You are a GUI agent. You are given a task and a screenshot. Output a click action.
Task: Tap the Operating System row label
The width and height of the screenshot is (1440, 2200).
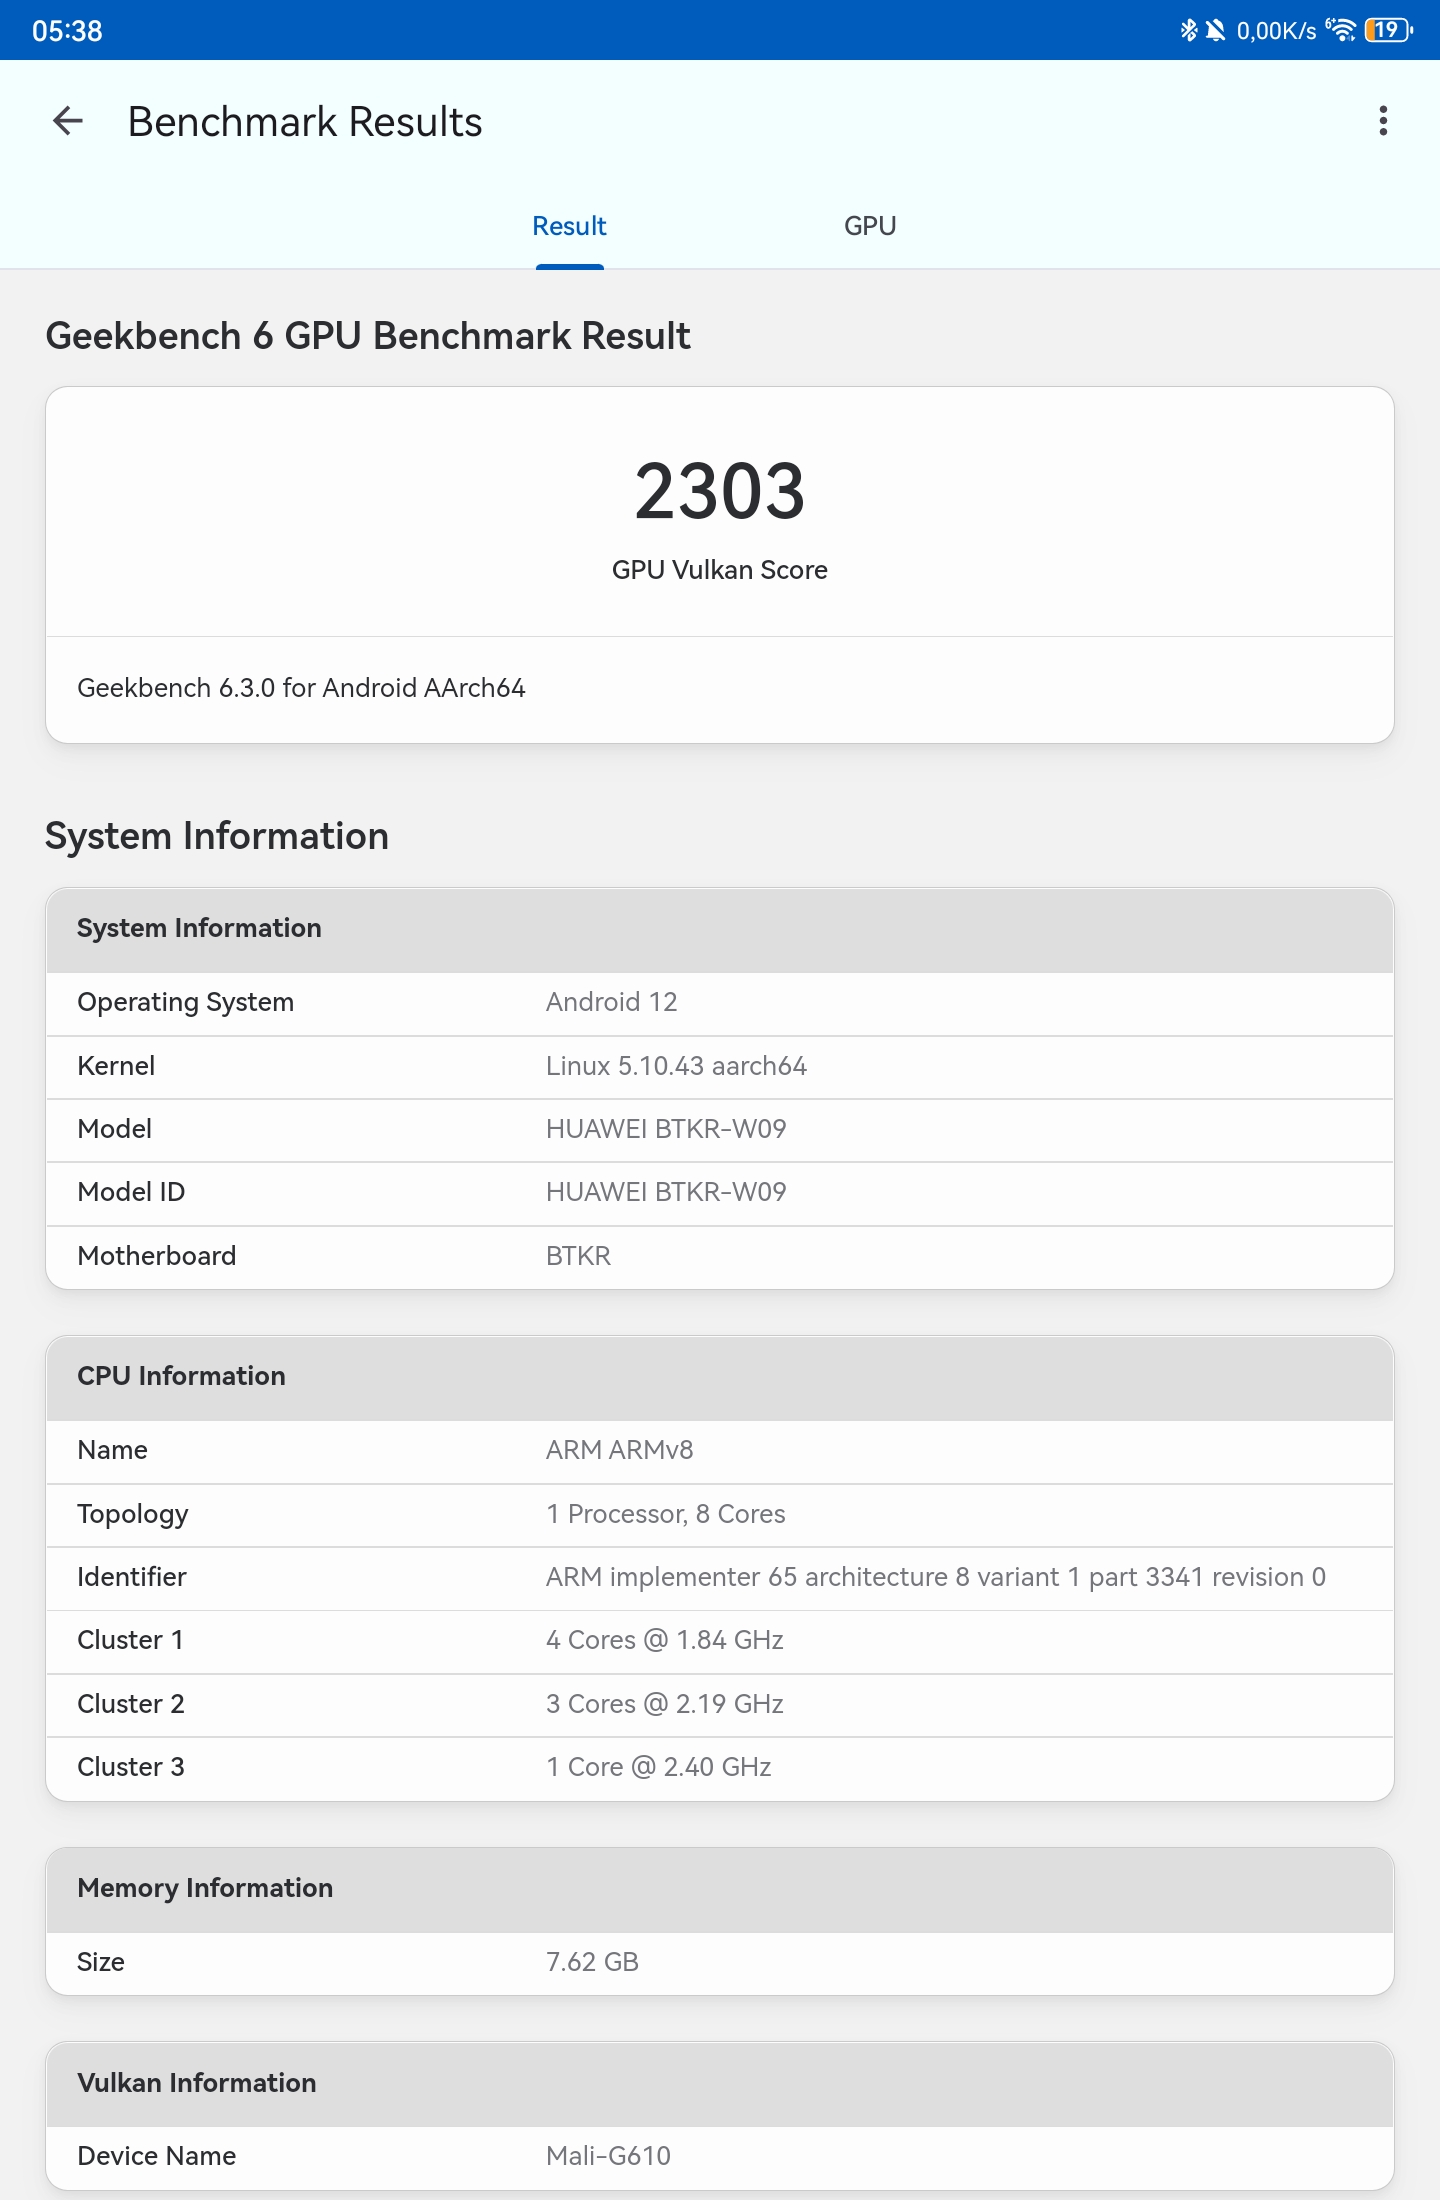(186, 1002)
